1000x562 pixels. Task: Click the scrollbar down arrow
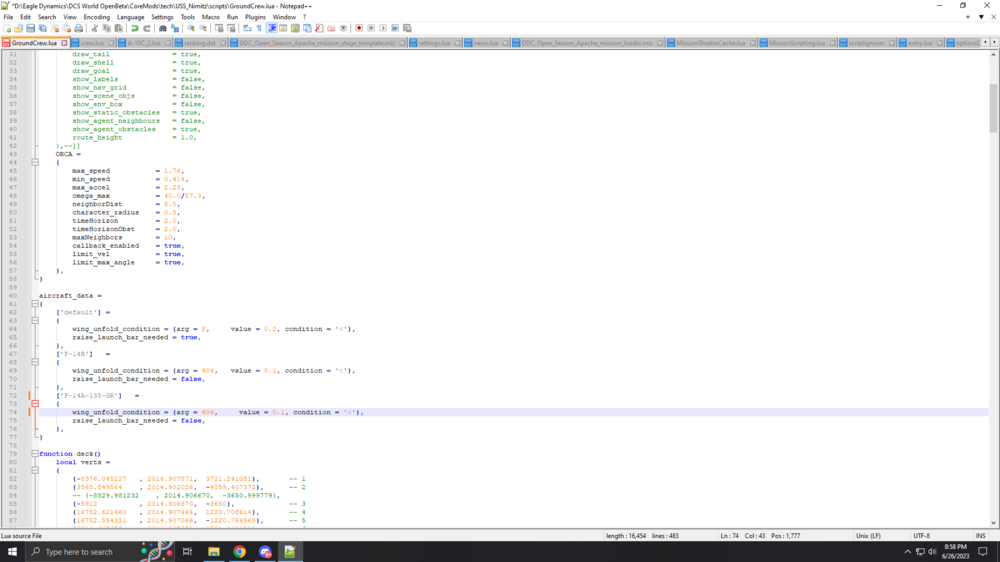[x=993, y=523]
